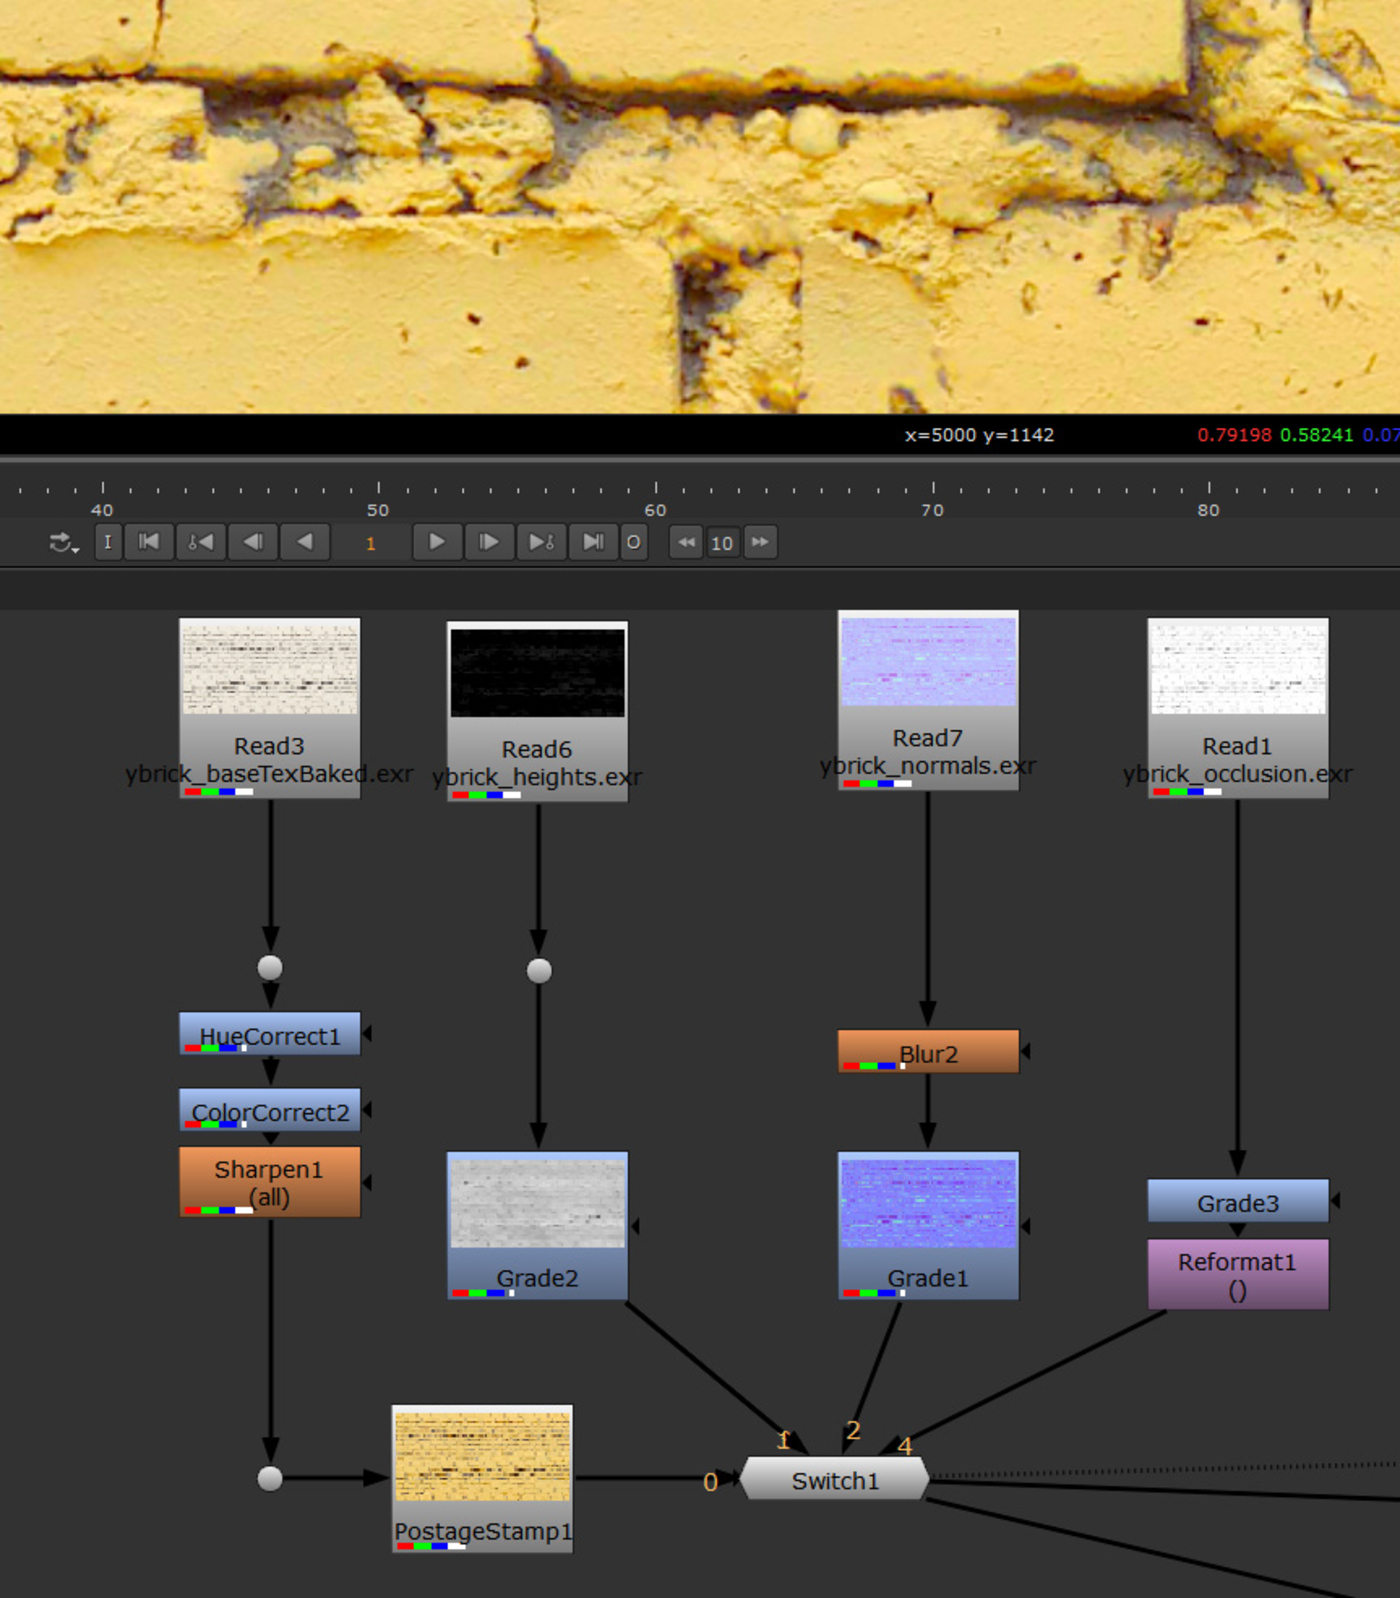
Task: Set the out point with the O button
Action: coord(634,542)
